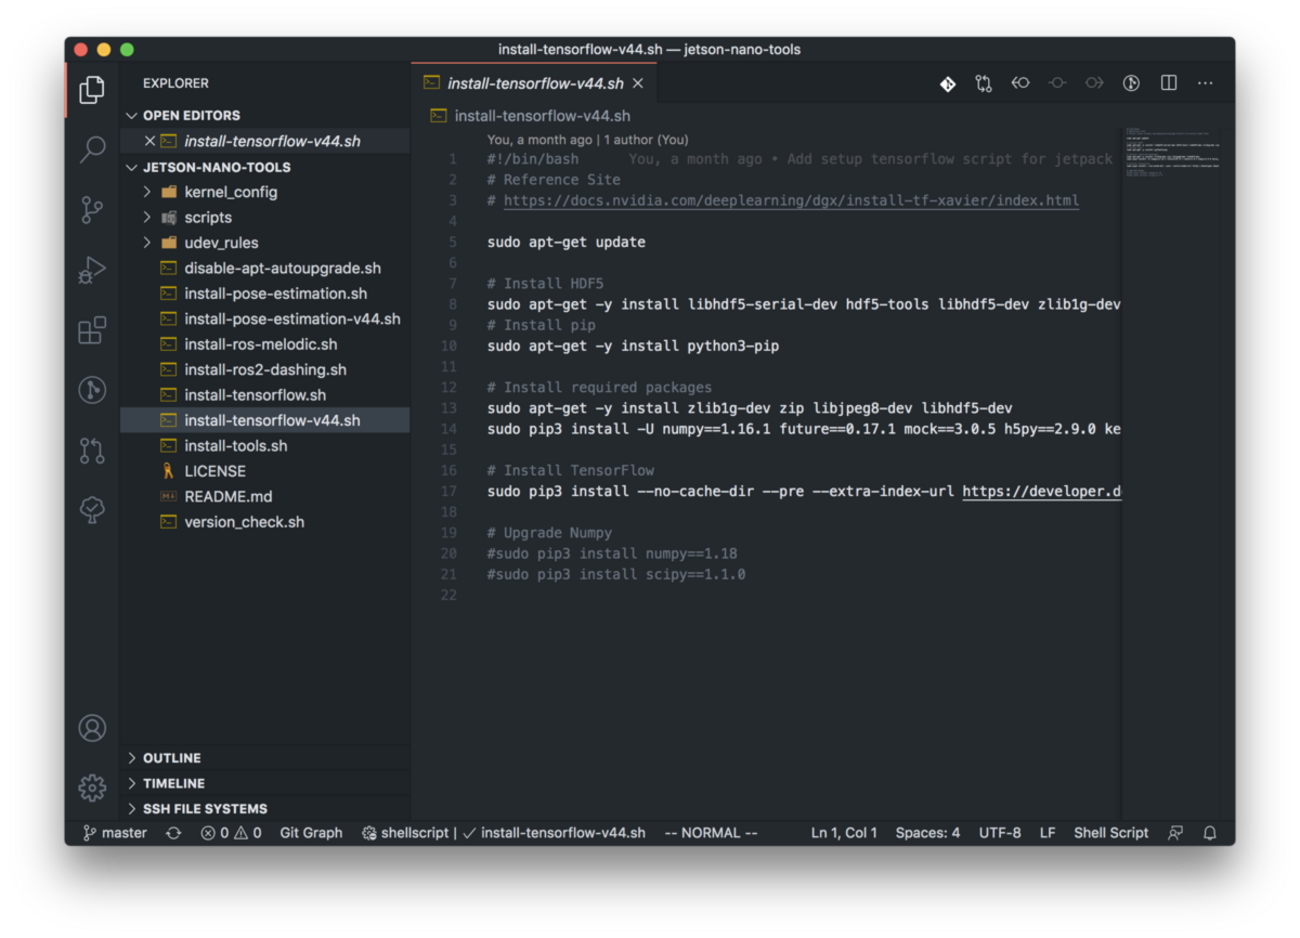Click the notifications bell in status bar
1300x938 pixels.
[x=1209, y=833]
